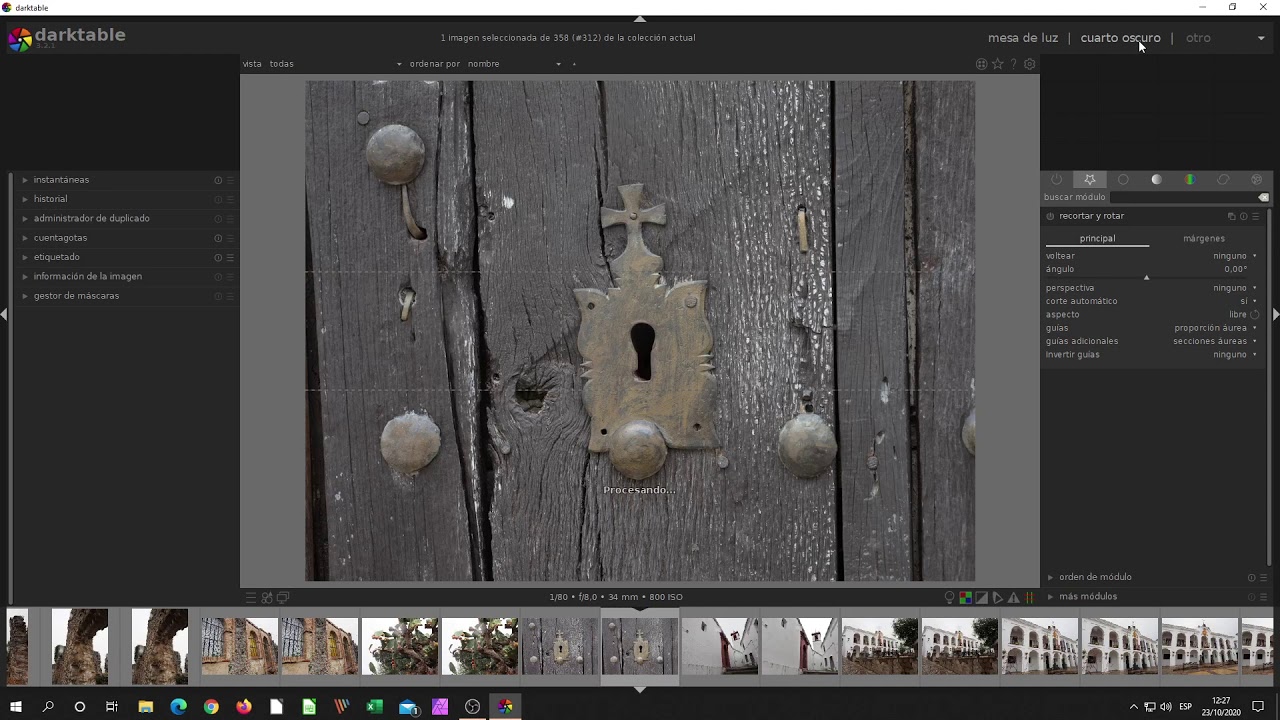This screenshot has height=720, width=1280.
Task: Switch to mesa de luz view
Action: point(1023,38)
